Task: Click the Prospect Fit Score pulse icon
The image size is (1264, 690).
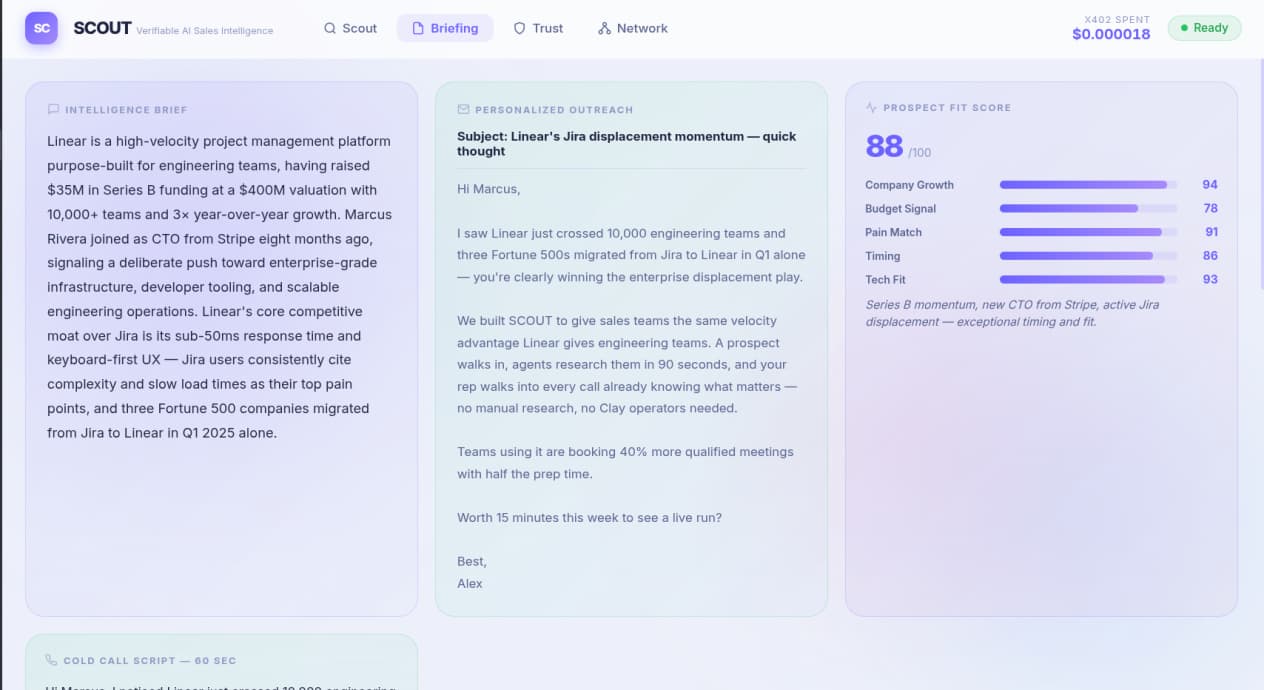Action: 871,107
